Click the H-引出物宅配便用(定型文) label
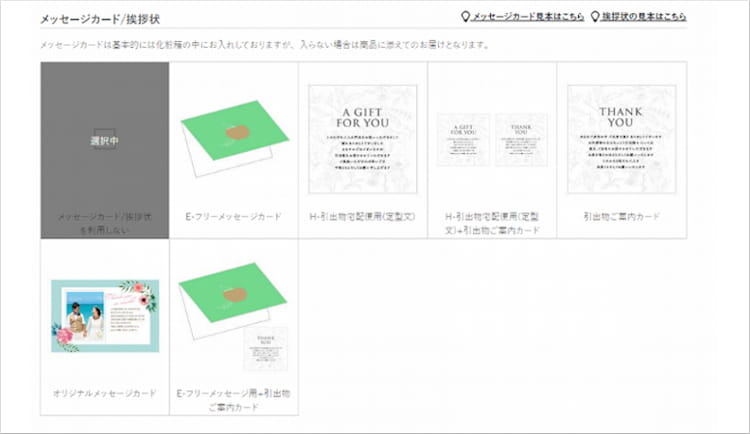Viewport: 750px width, 434px height. (363, 217)
